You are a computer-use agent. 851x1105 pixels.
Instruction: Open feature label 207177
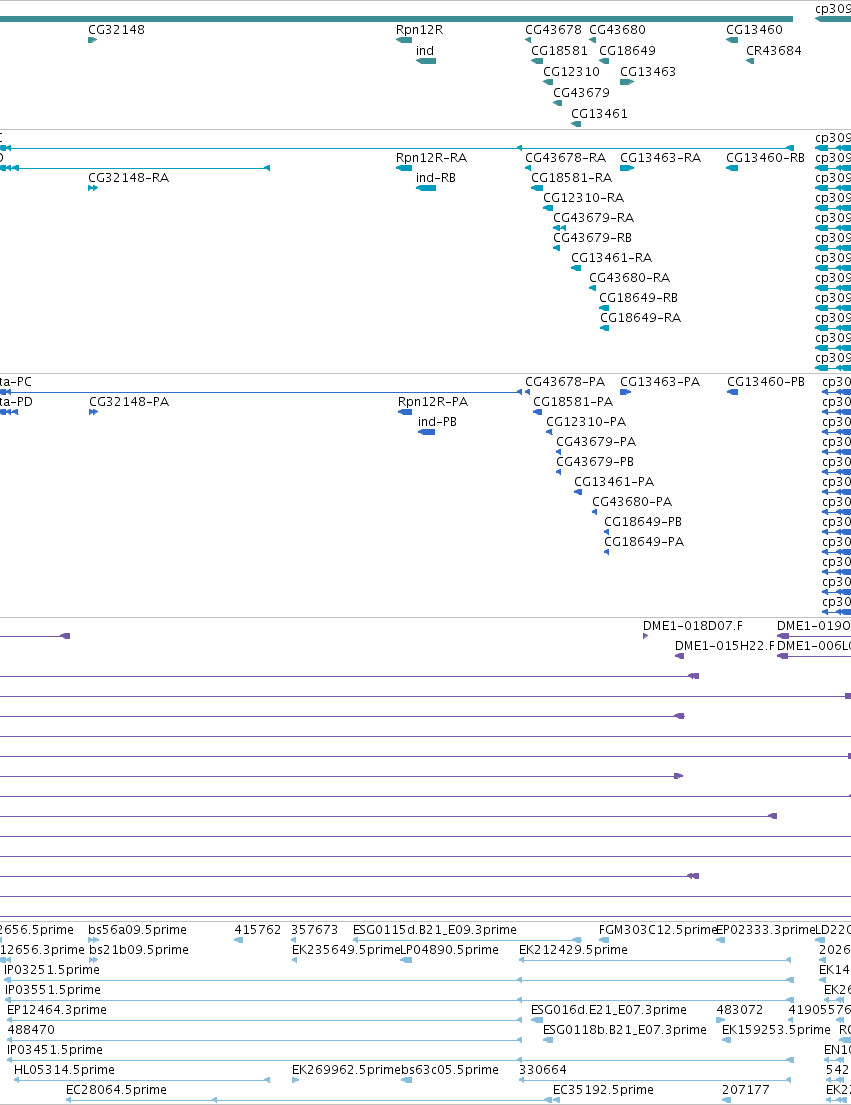745,1090
